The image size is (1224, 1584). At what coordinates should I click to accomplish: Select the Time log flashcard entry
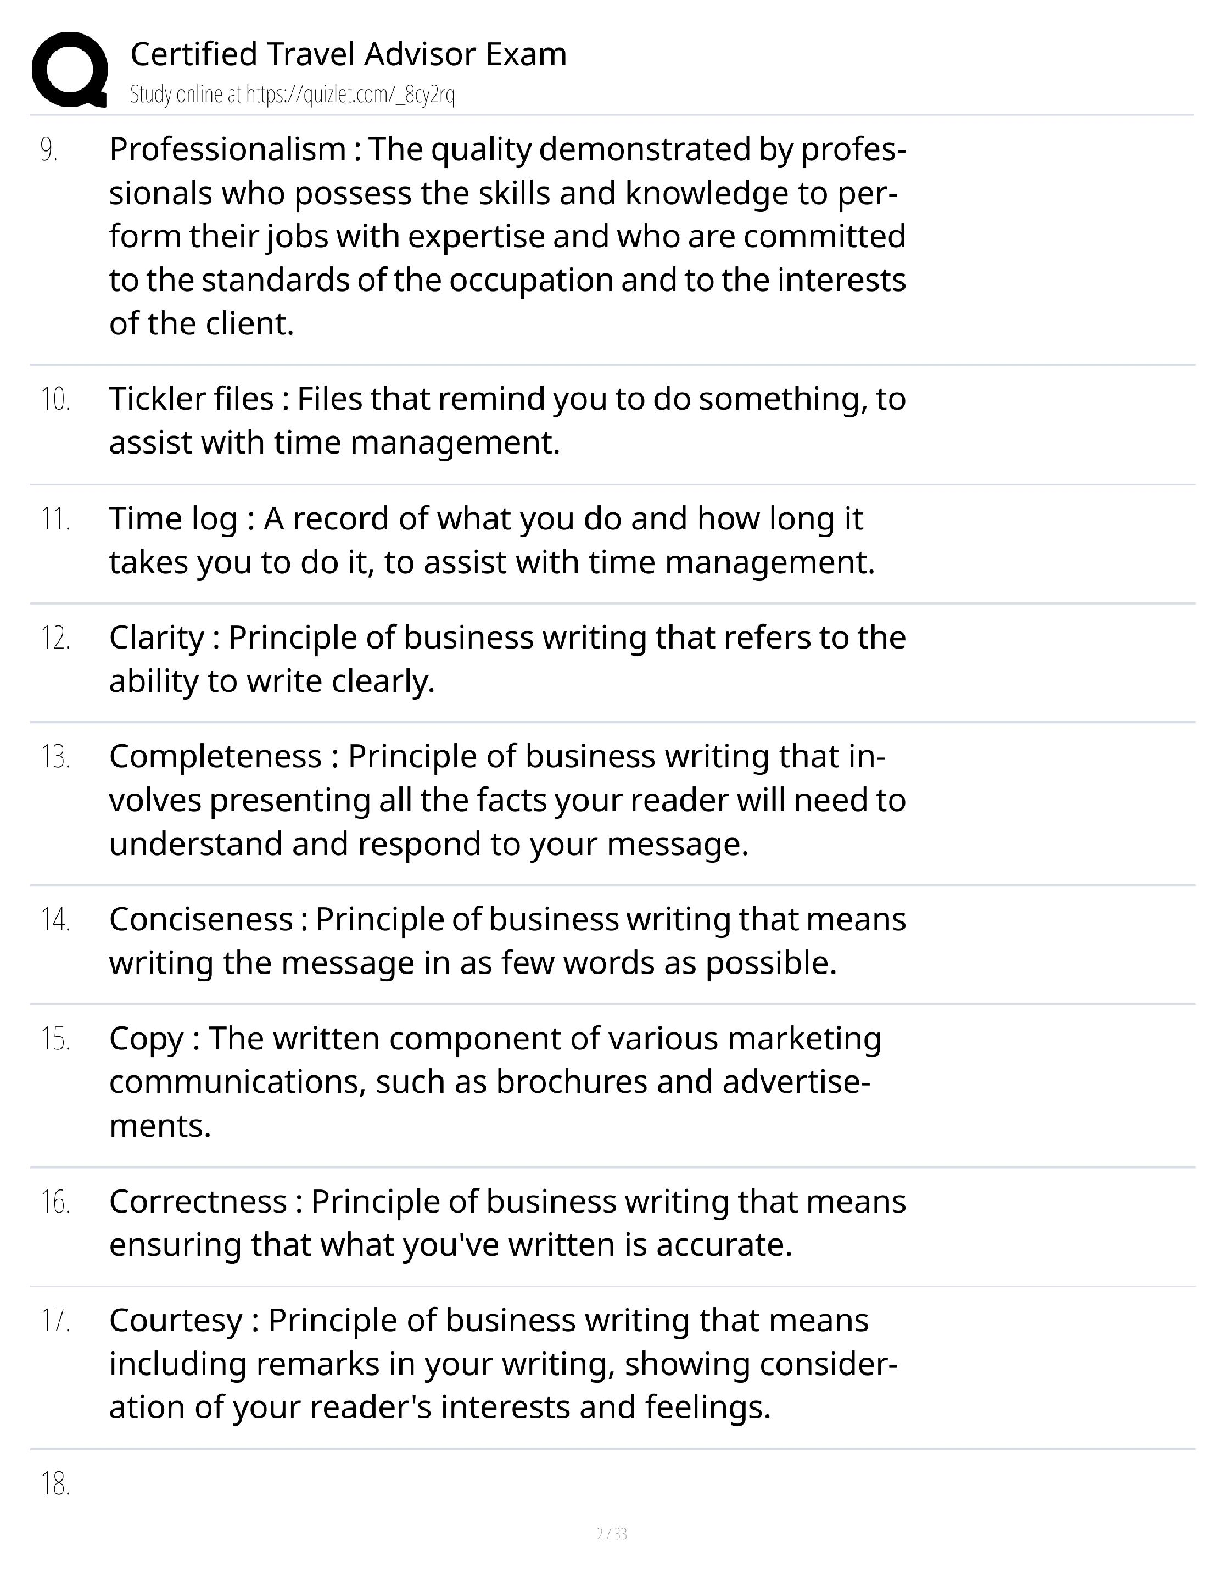[x=492, y=540]
